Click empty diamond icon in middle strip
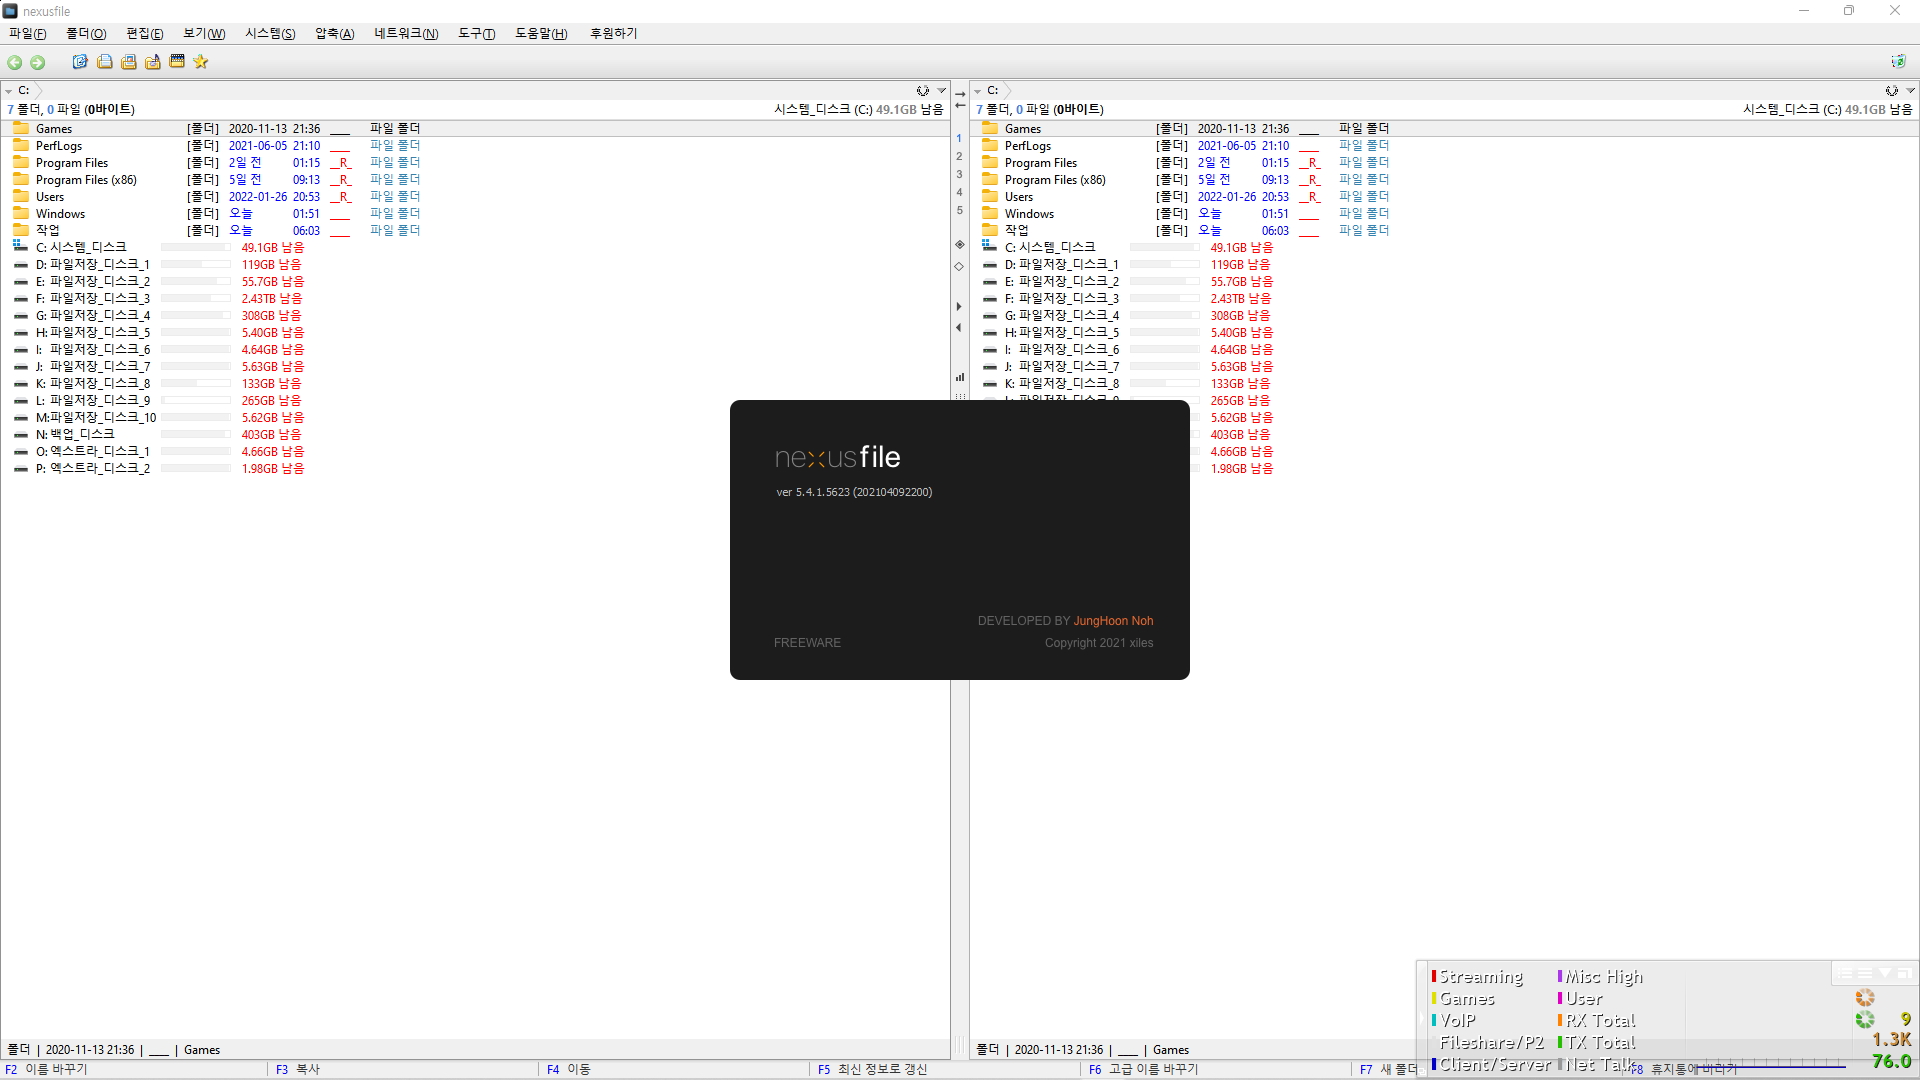Image resolution: width=1920 pixels, height=1080 pixels. 959,267
